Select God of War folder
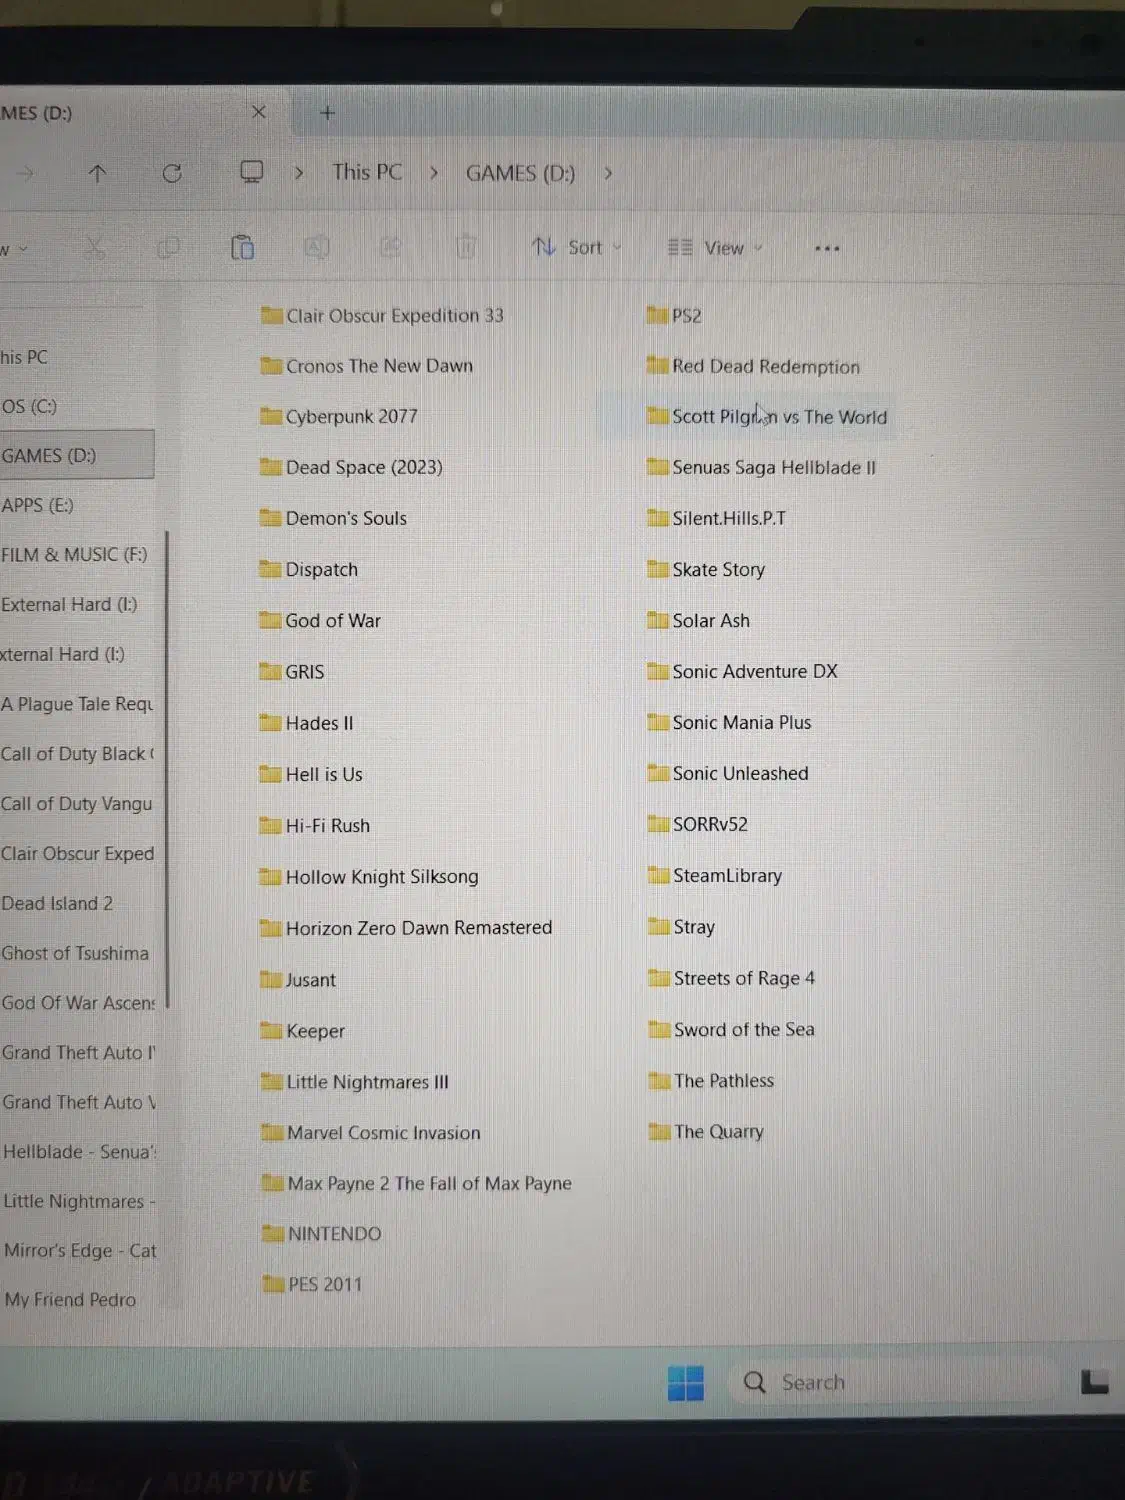Image resolution: width=1125 pixels, height=1500 pixels. pos(320,620)
